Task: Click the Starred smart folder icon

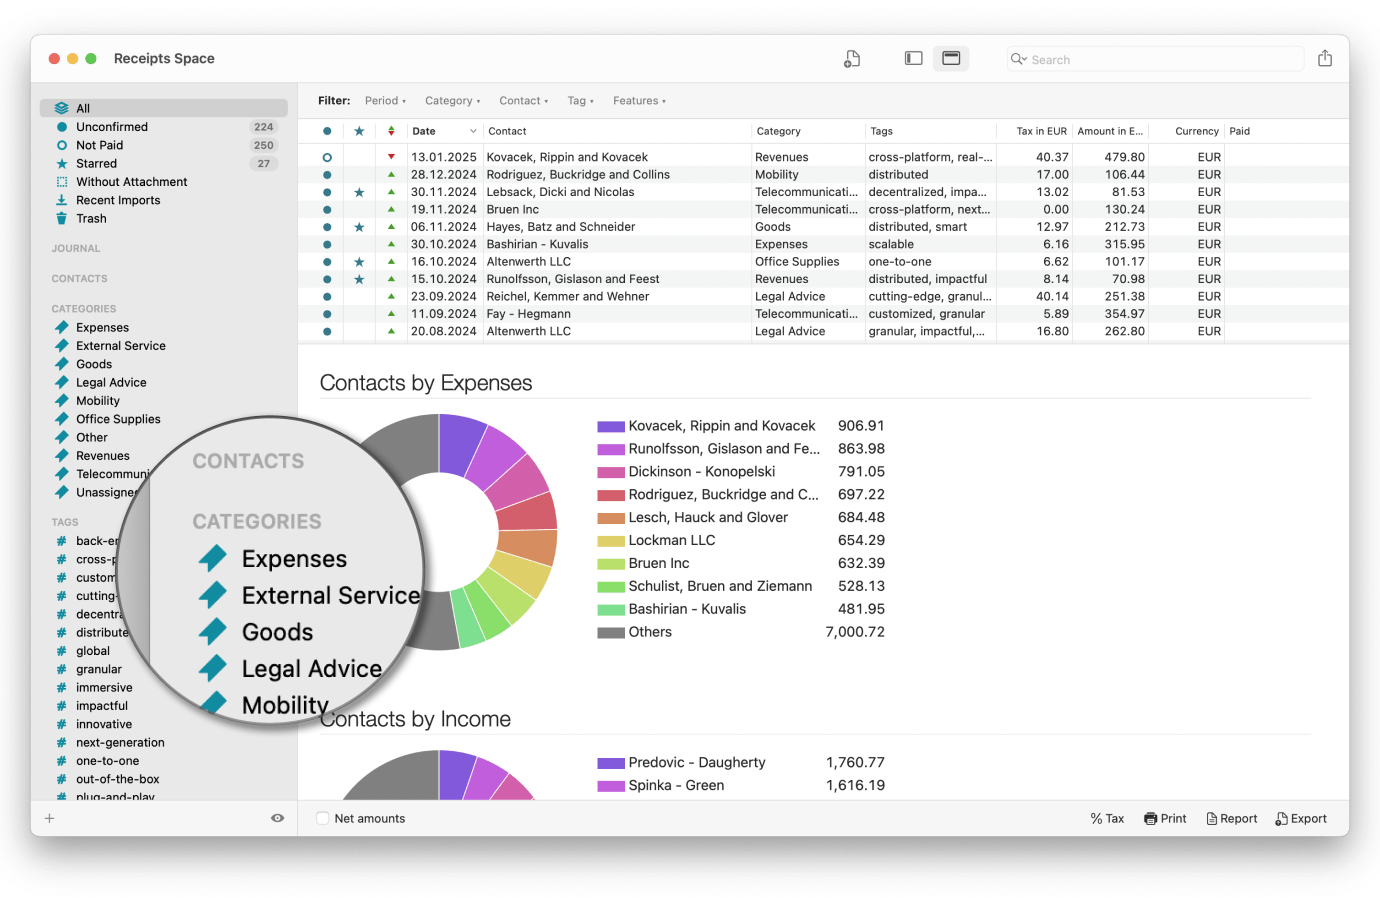Action: (x=60, y=163)
